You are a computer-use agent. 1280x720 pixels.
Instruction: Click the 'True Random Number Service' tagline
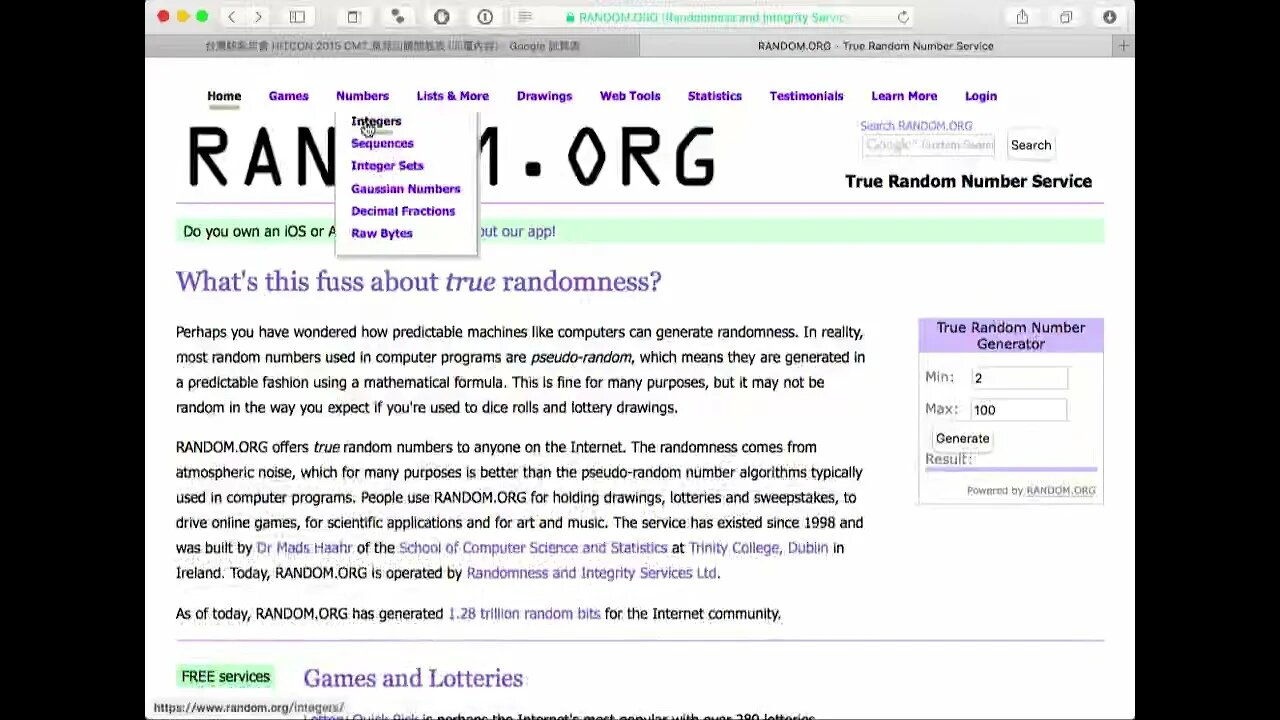coord(968,181)
